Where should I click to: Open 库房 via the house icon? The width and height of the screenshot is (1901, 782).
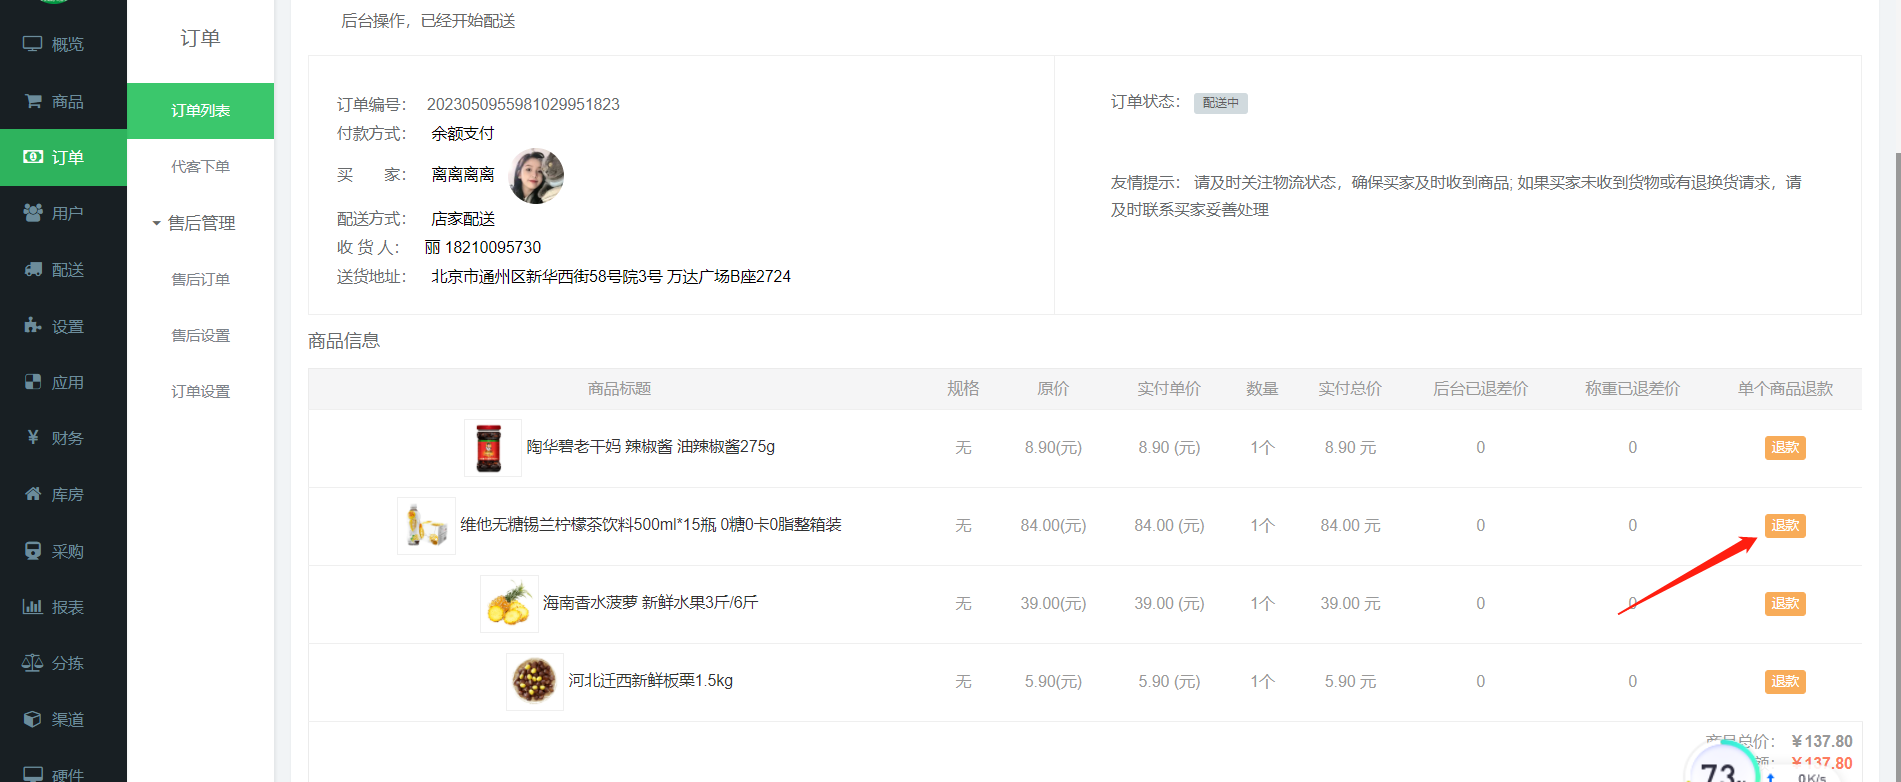pos(32,494)
